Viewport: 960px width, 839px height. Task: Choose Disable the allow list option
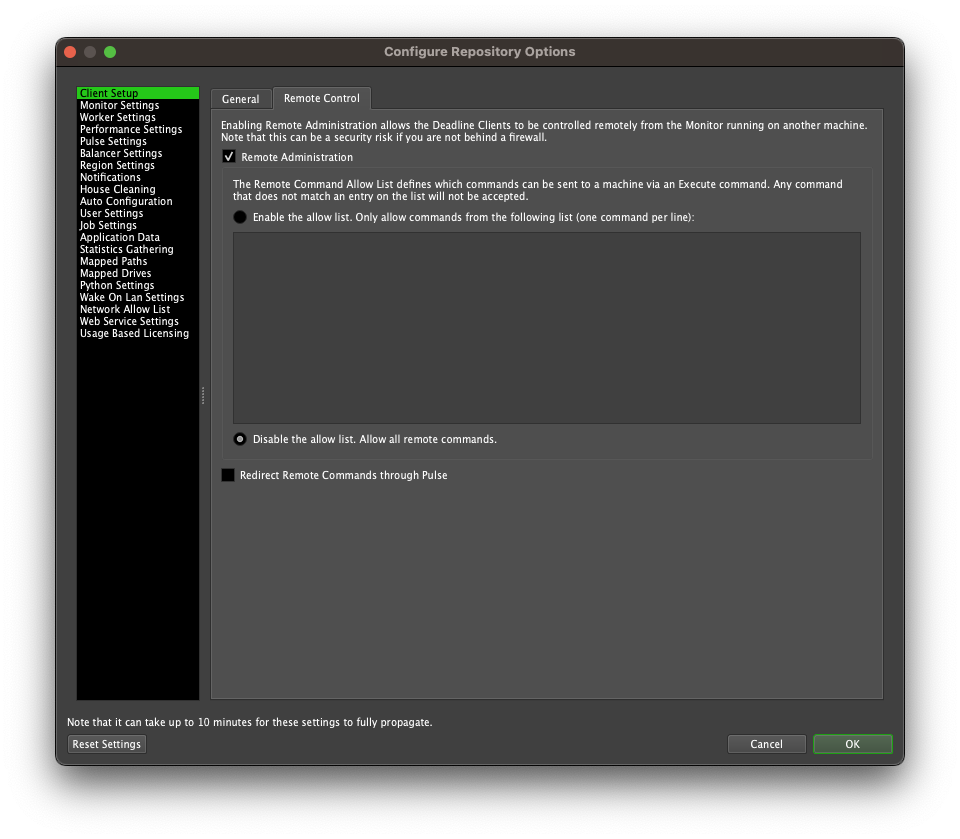coord(239,439)
